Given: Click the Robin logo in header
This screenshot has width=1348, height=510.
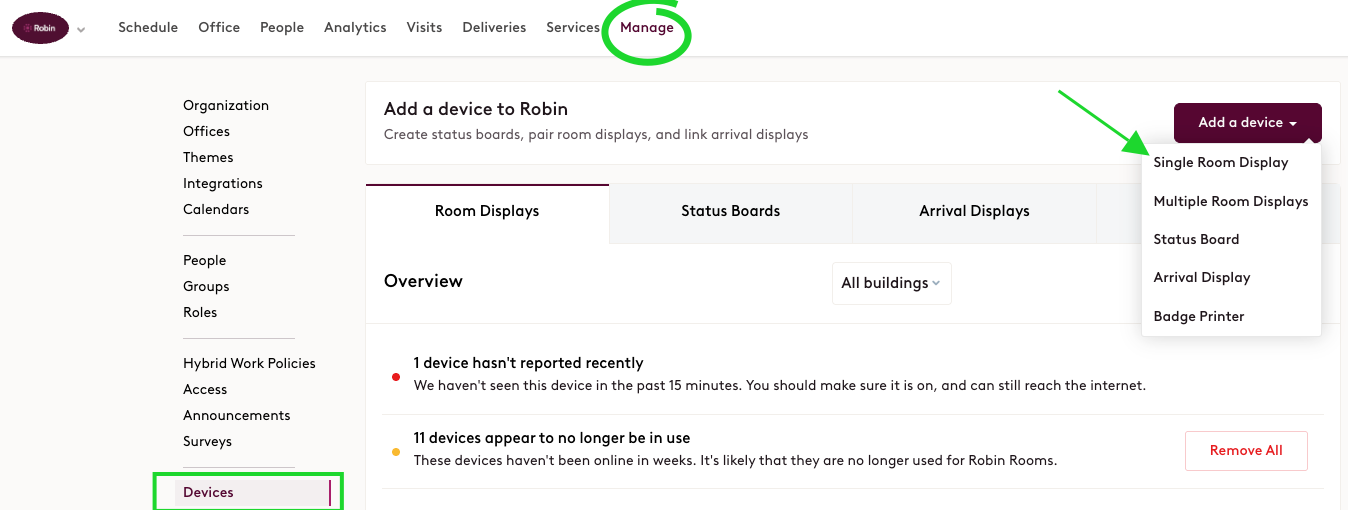Looking at the screenshot, I should click(40, 28).
